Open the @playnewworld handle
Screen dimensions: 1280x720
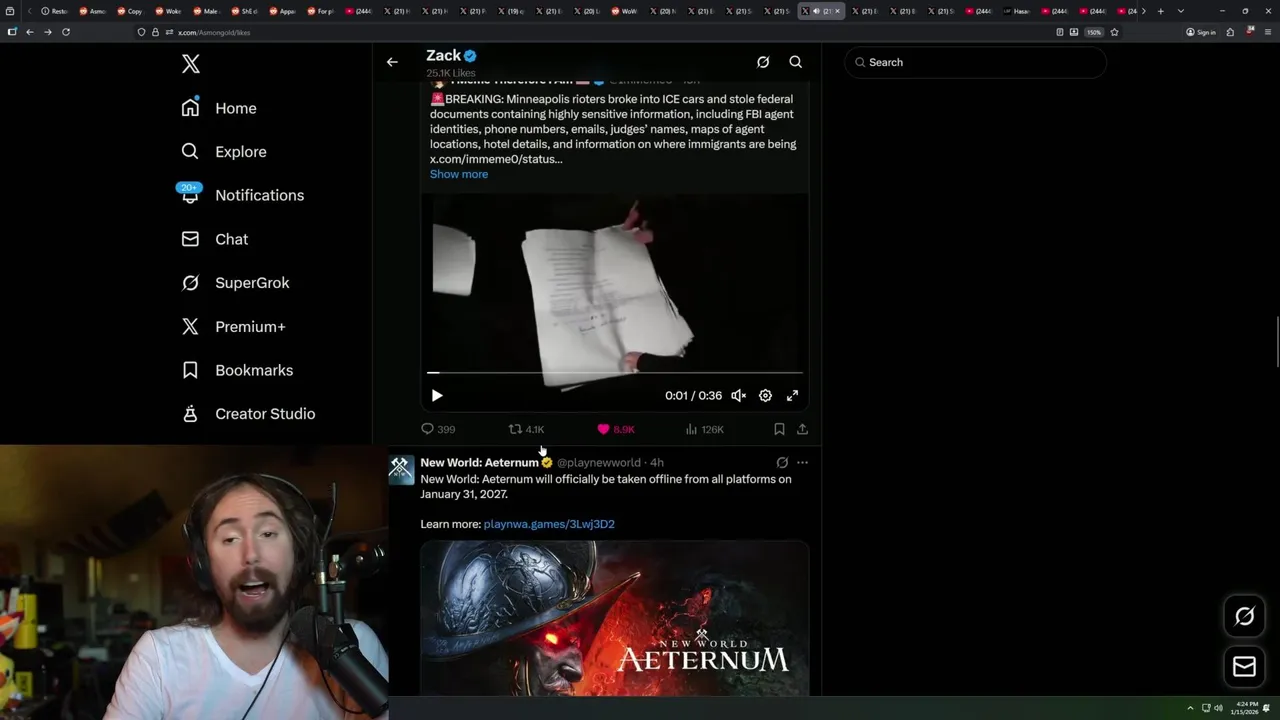pos(598,463)
